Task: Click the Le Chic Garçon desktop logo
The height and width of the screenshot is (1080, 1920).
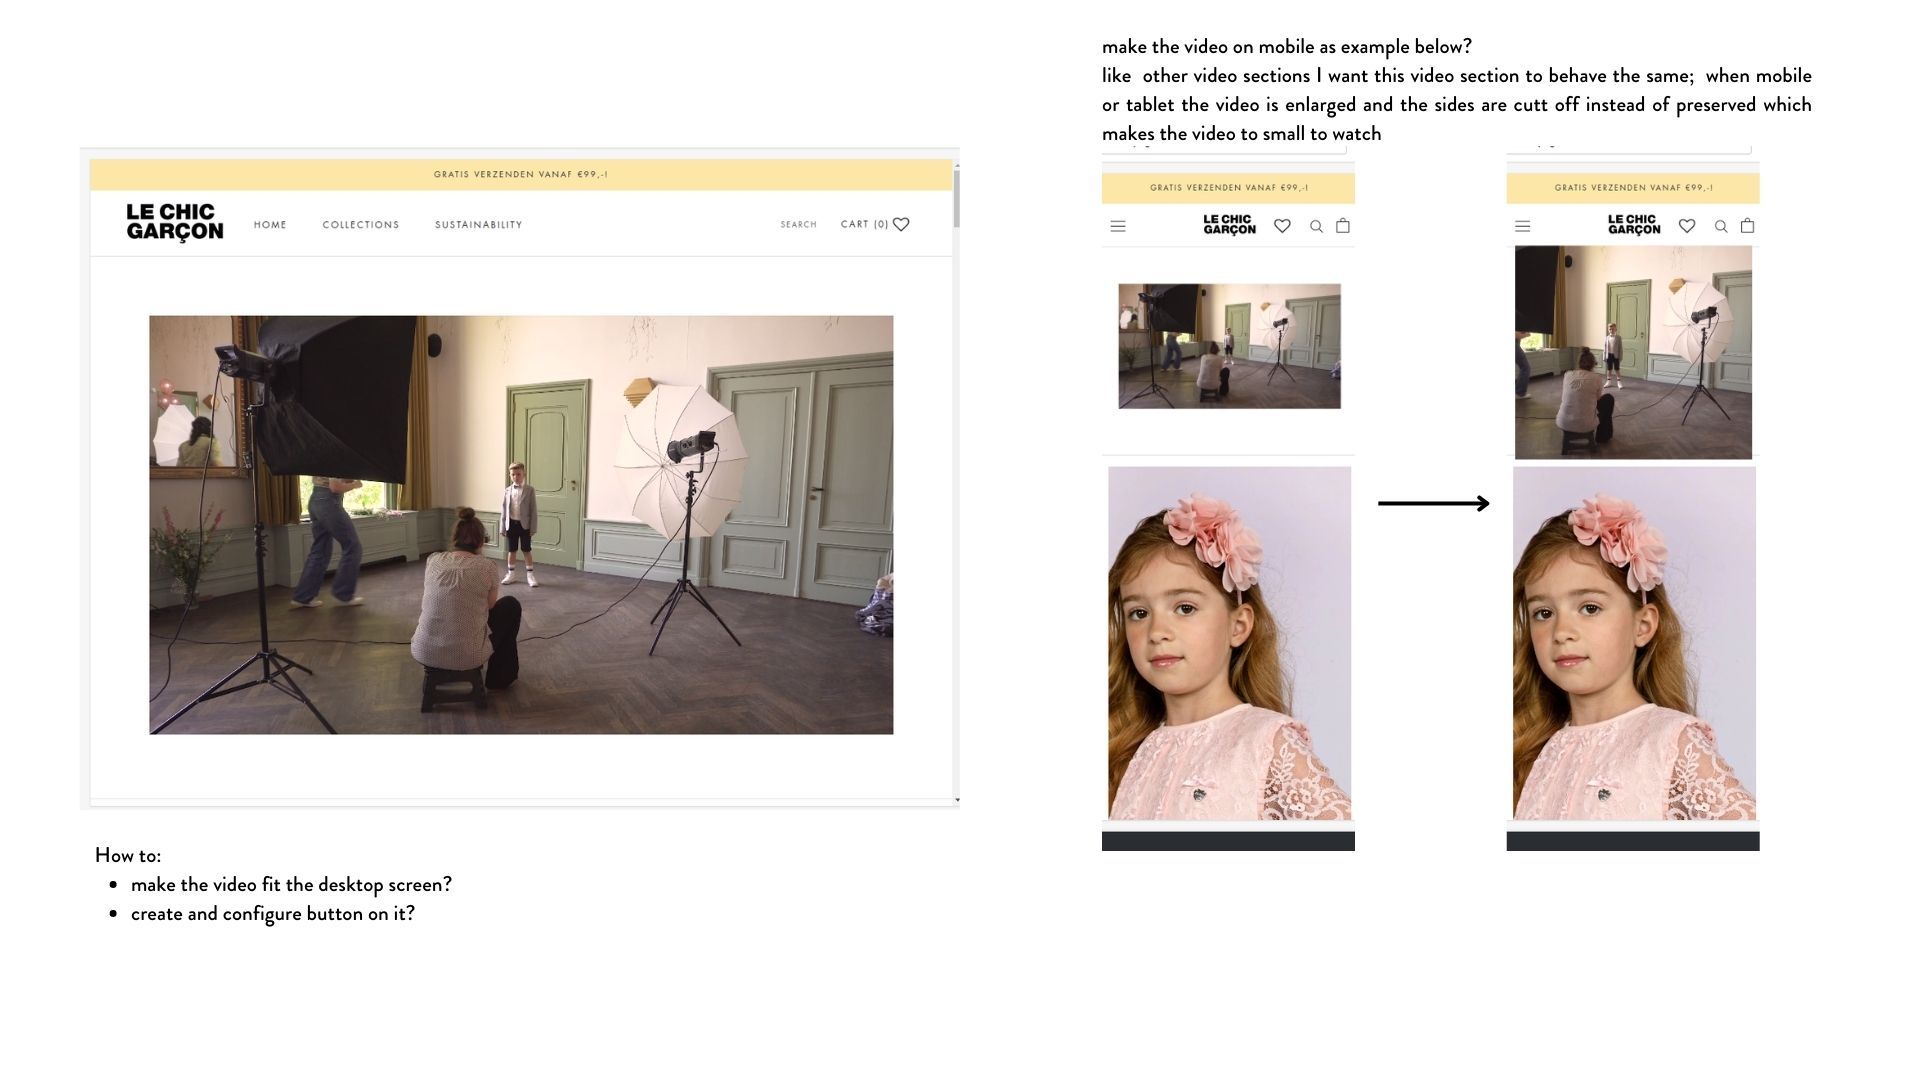Action: pyautogui.click(x=174, y=222)
